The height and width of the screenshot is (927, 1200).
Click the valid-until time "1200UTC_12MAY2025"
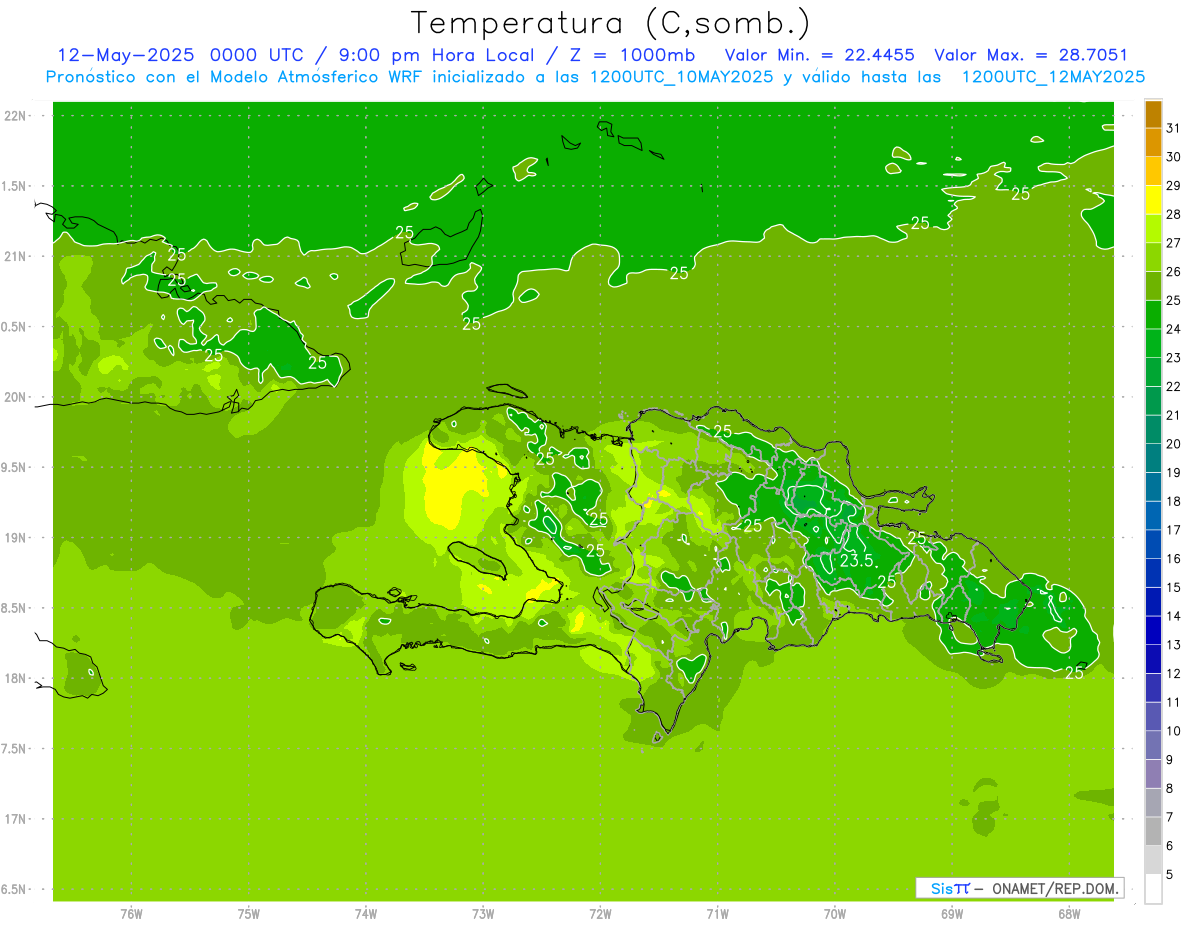1053,77
